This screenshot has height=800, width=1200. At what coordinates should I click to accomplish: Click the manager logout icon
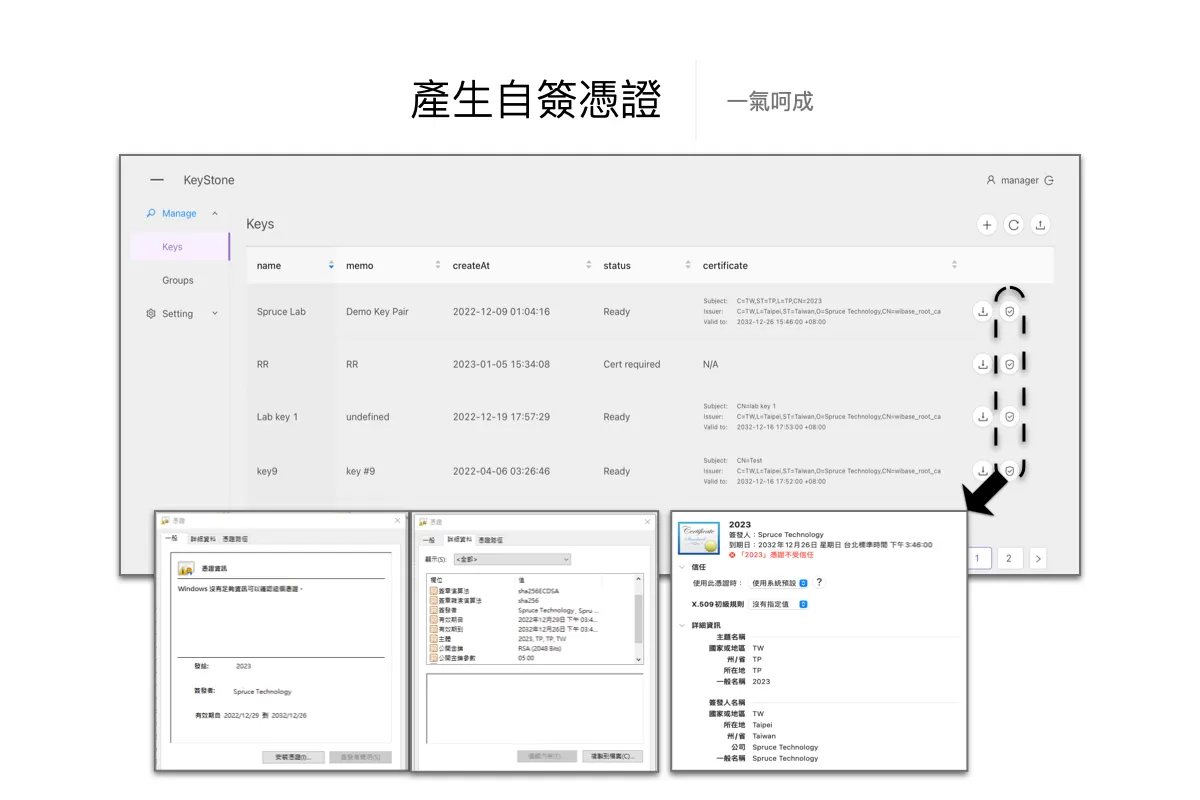tap(1049, 181)
